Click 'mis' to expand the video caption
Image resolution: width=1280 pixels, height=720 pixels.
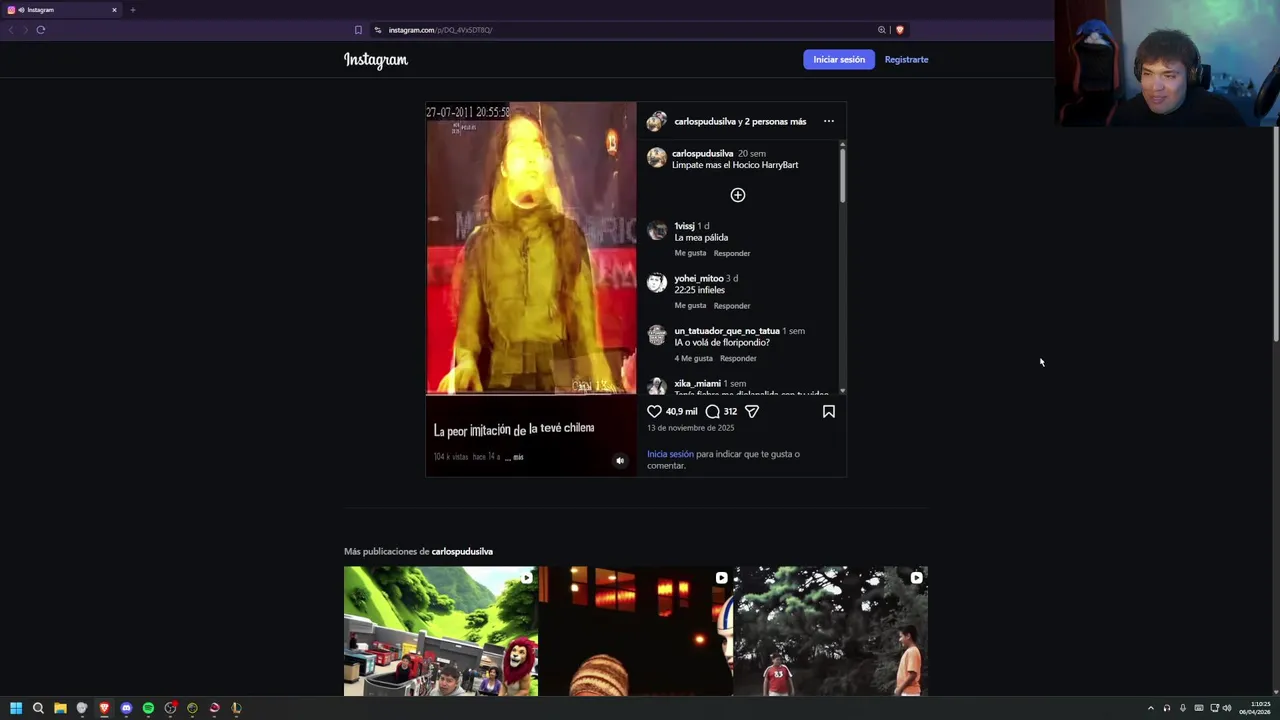pyautogui.click(x=517, y=457)
